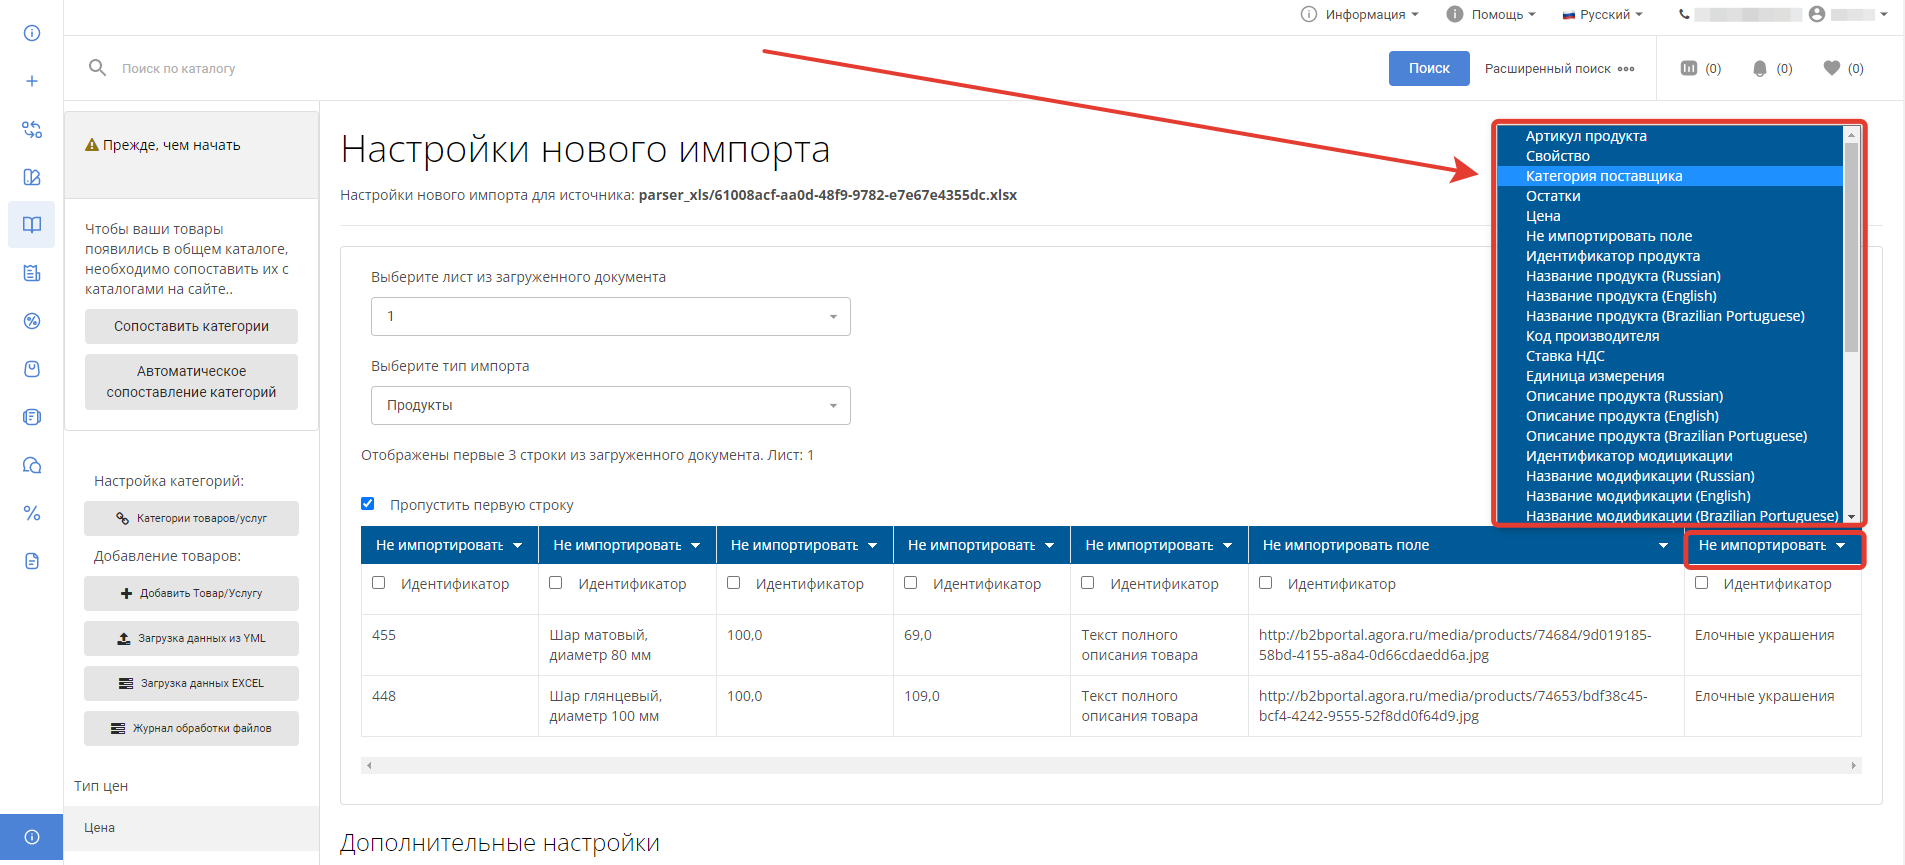Select "Категория поставщика" from the list

coord(1603,176)
